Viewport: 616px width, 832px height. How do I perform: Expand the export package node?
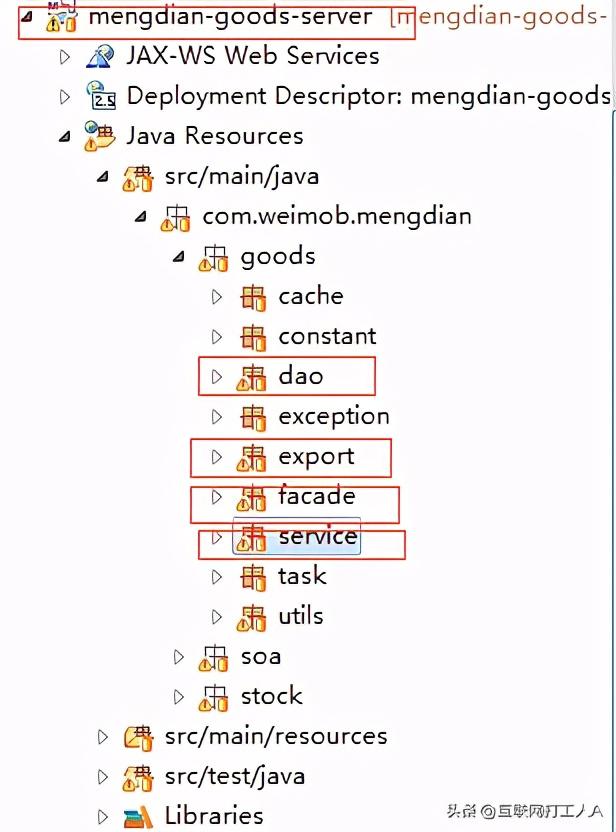tap(217, 457)
